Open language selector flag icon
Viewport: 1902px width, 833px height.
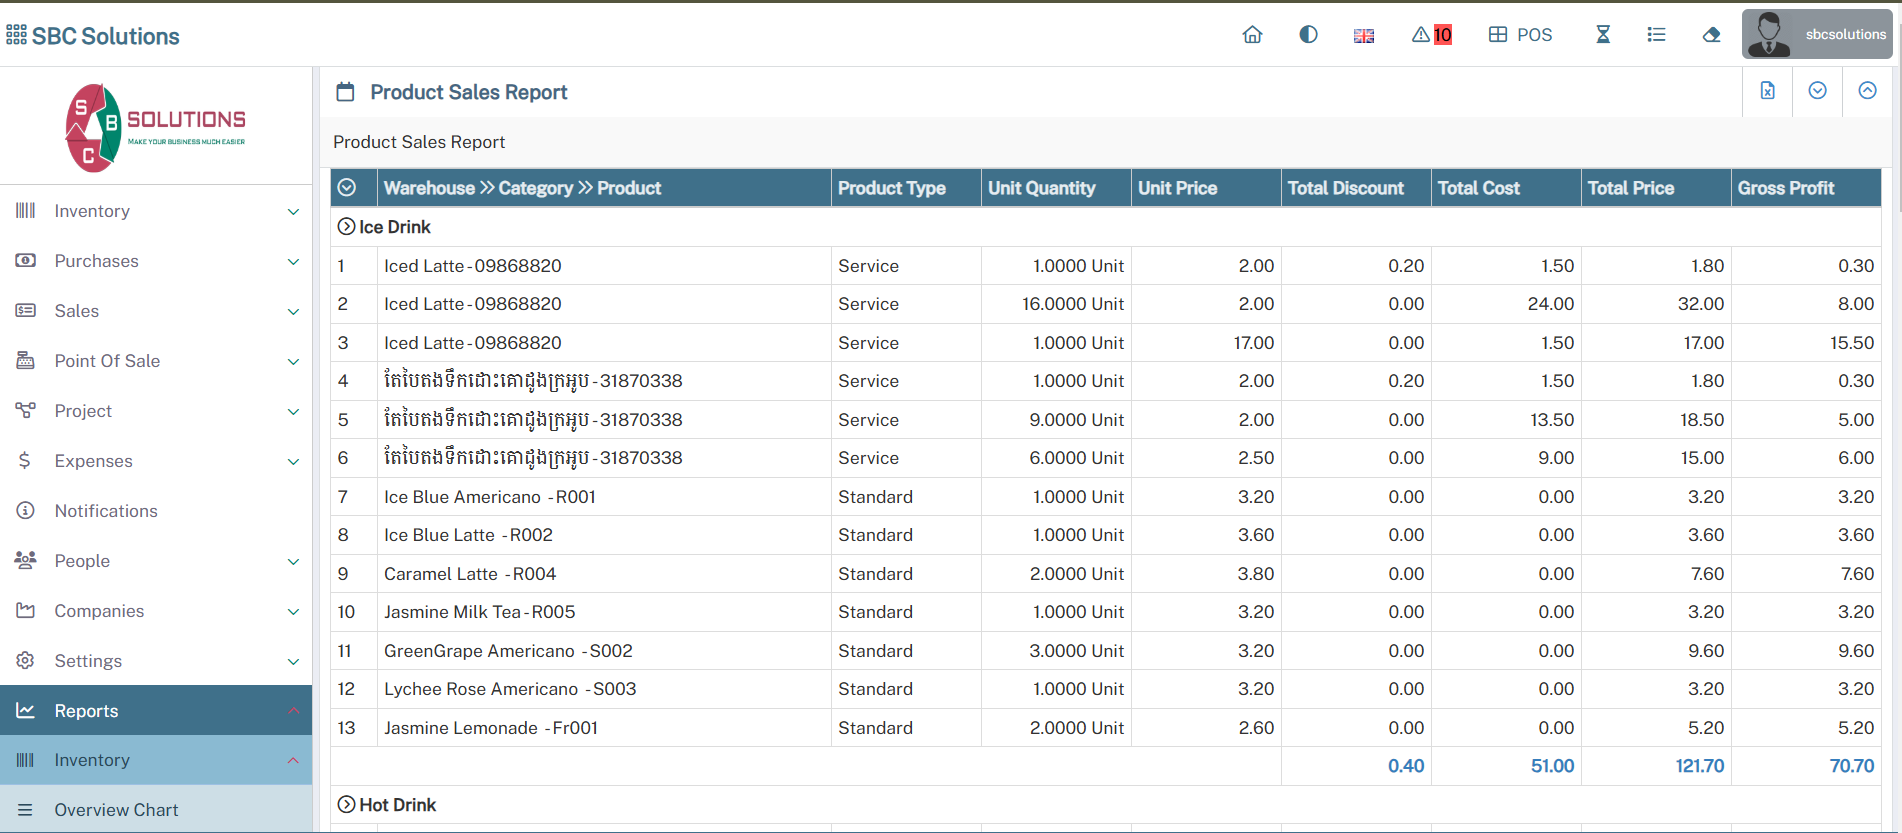coord(1364,36)
